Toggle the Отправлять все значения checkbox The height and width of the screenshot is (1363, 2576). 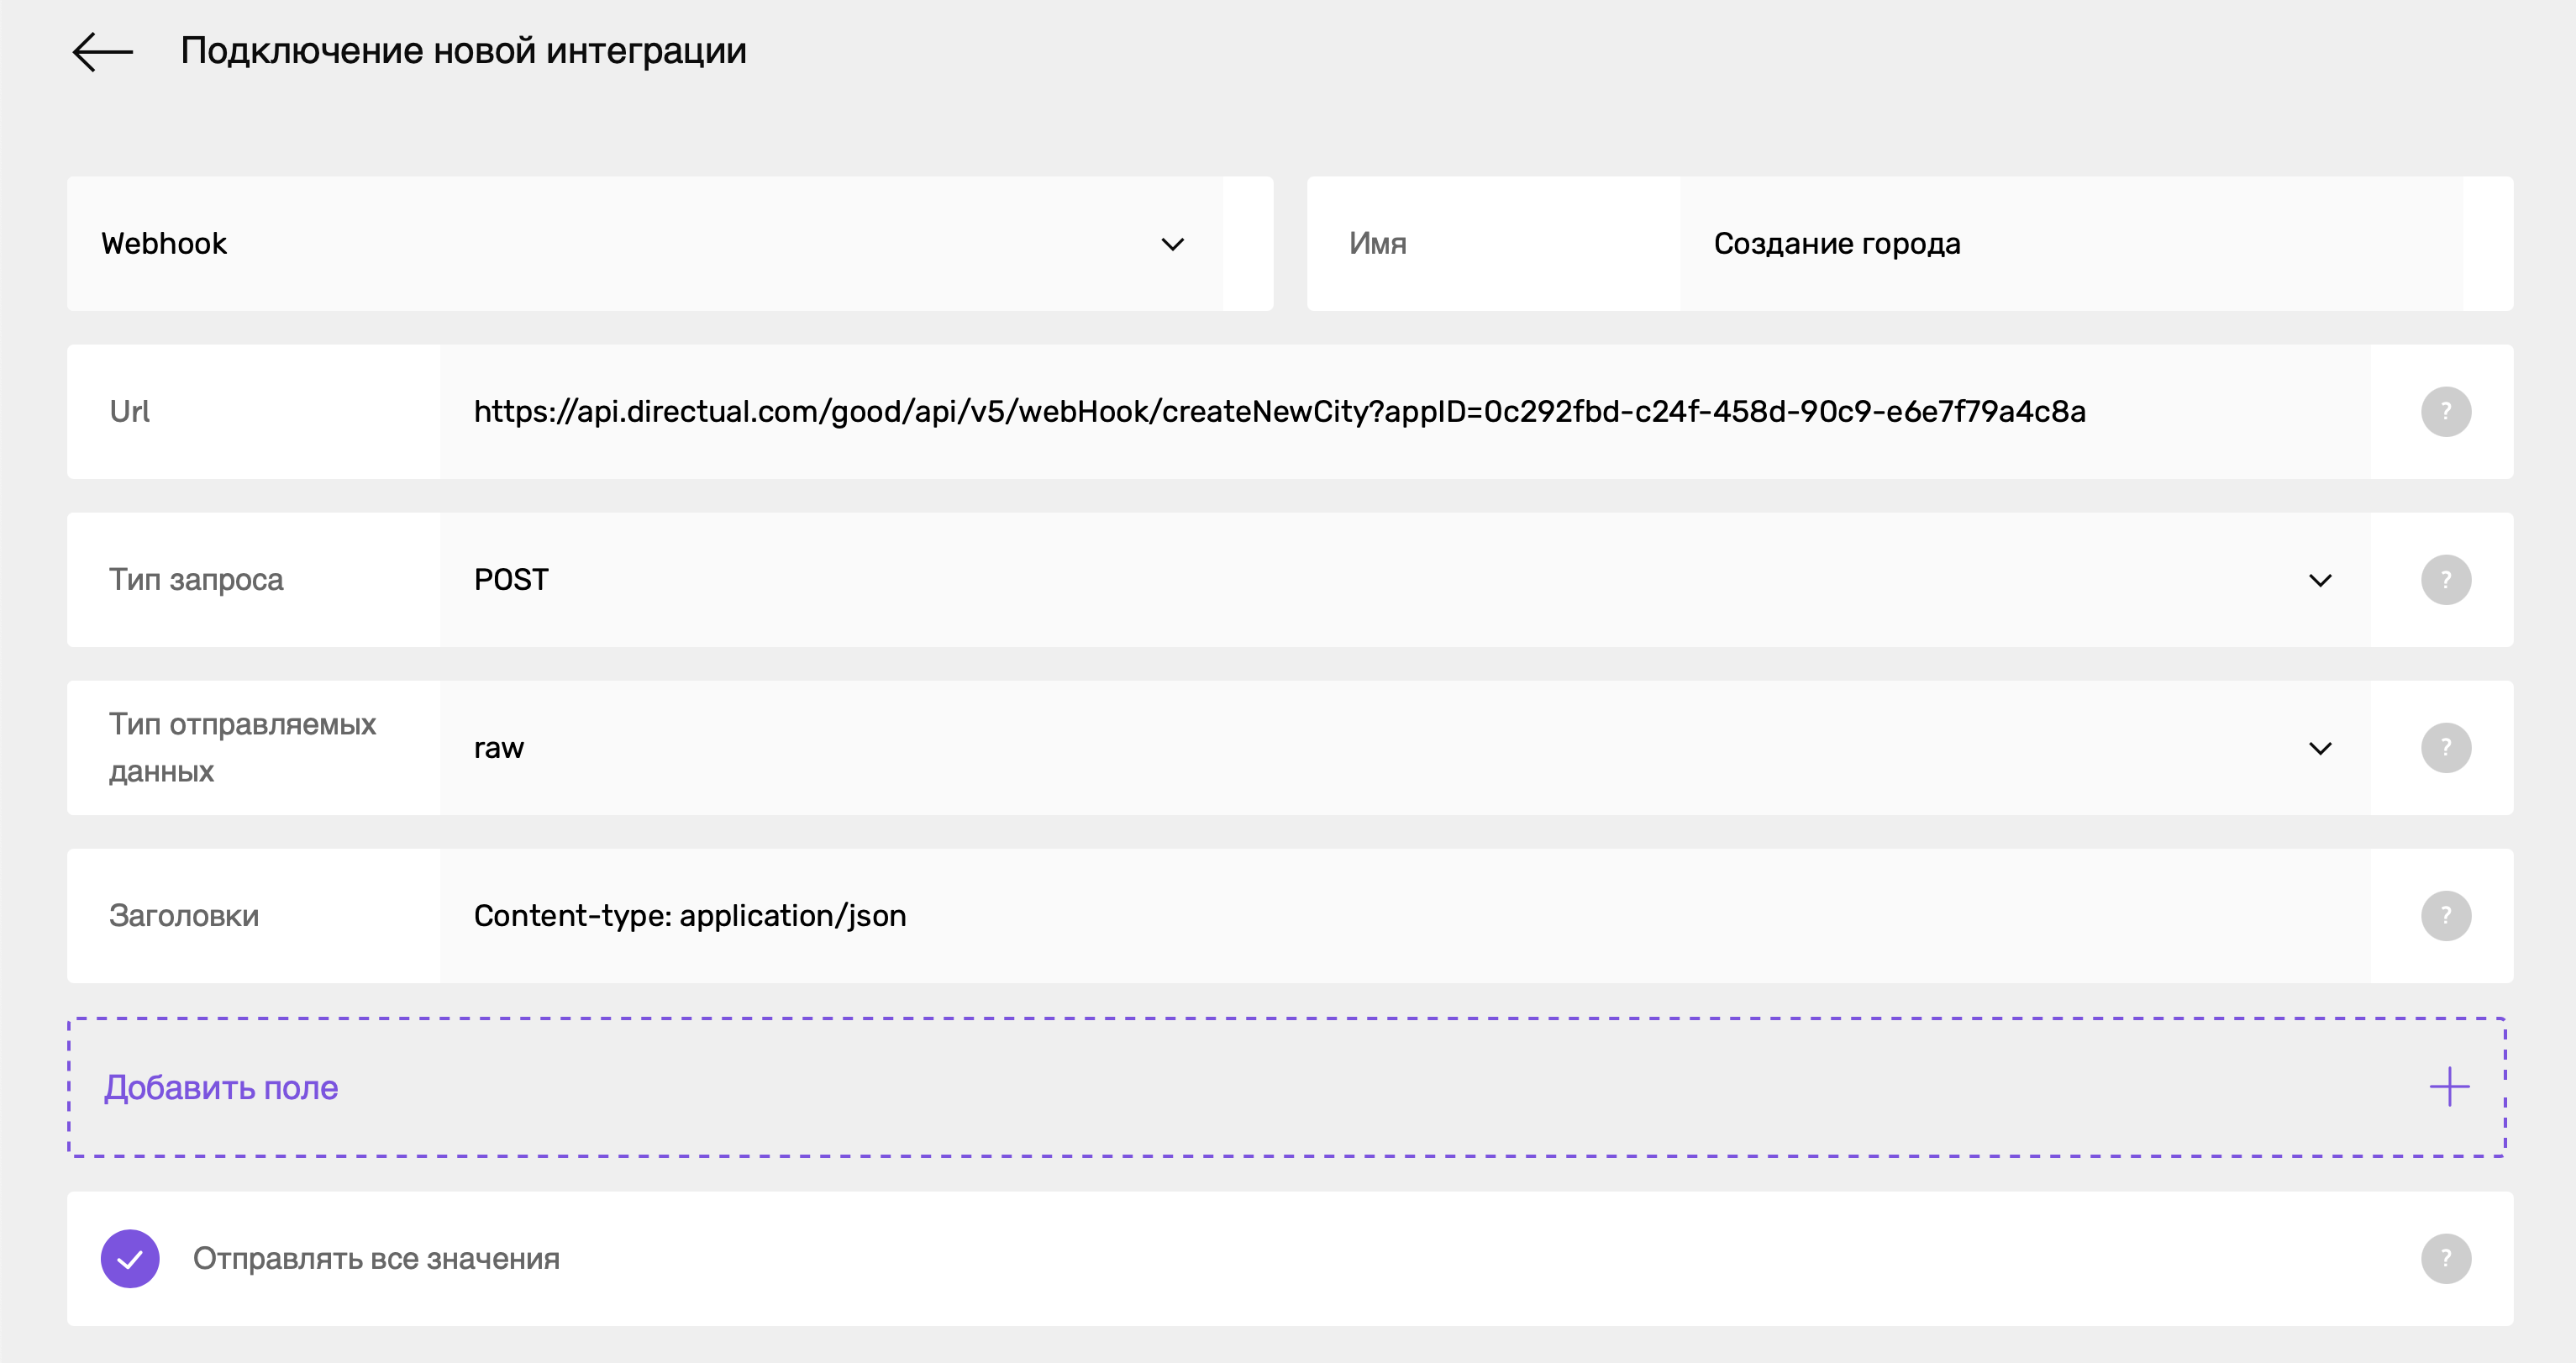tap(130, 1258)
